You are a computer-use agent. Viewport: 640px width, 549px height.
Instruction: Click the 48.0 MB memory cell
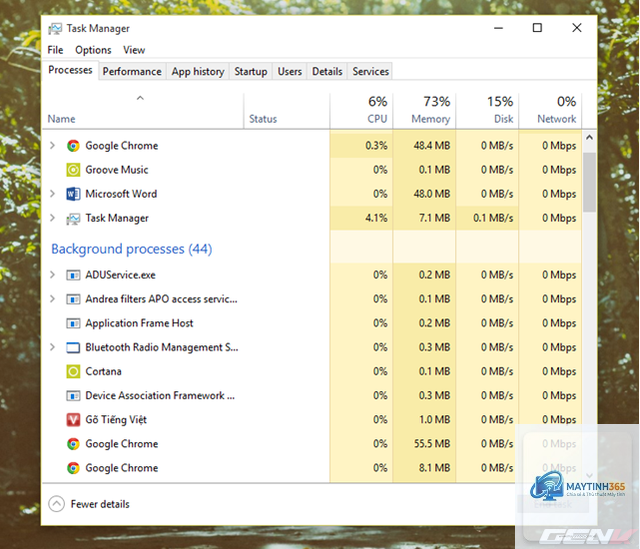[424, 194]
